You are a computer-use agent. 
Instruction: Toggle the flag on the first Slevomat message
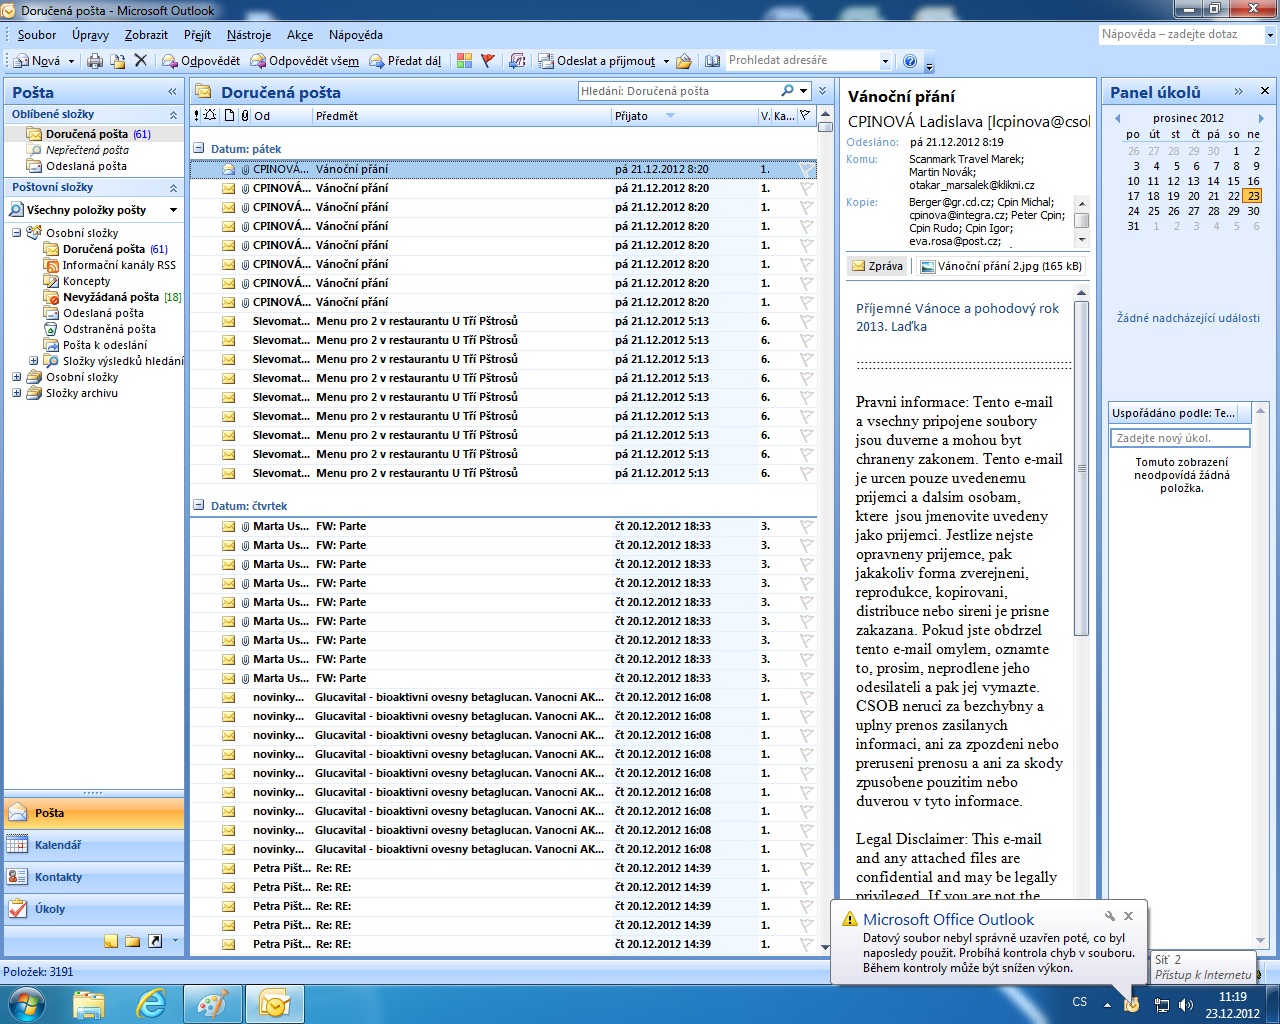(806, 322)
